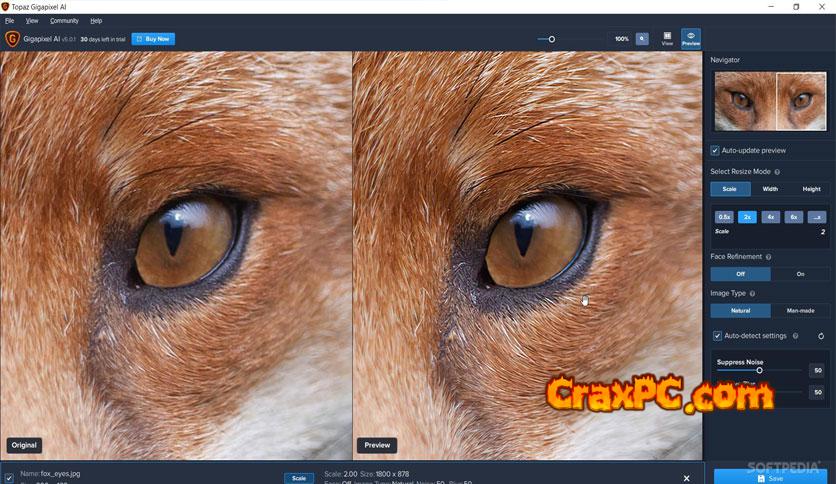
Task: Choose the 4x scale preset
Action: click(770, 217)
